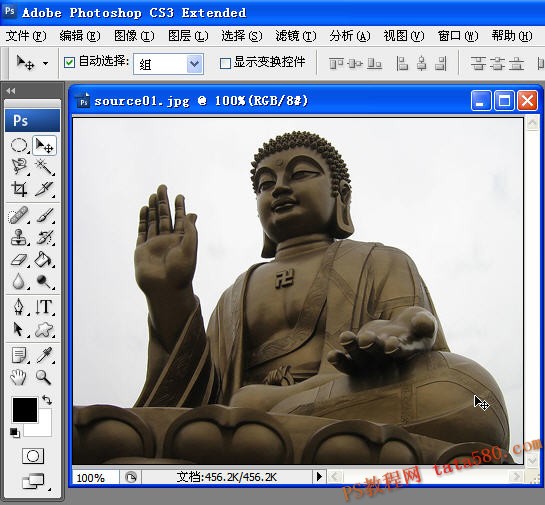The height and width of the screenshot is (505, 545).
Task: Open the 图像(I) menu
Action: click(x=134, y=36)
